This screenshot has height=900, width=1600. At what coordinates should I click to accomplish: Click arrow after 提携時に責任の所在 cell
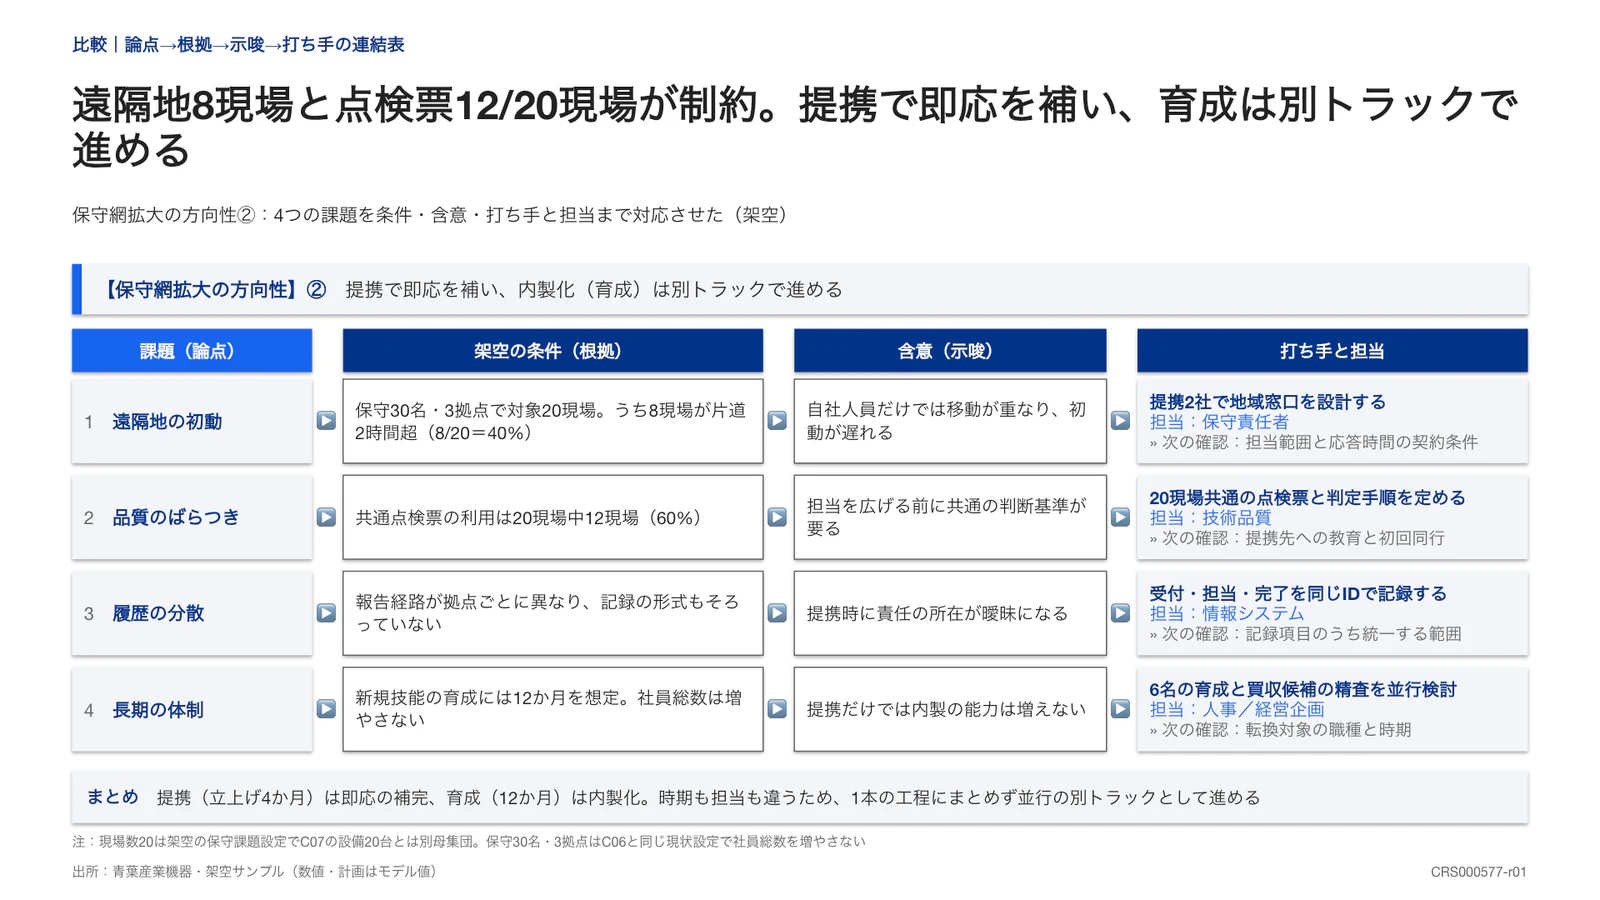(1120, 613)
